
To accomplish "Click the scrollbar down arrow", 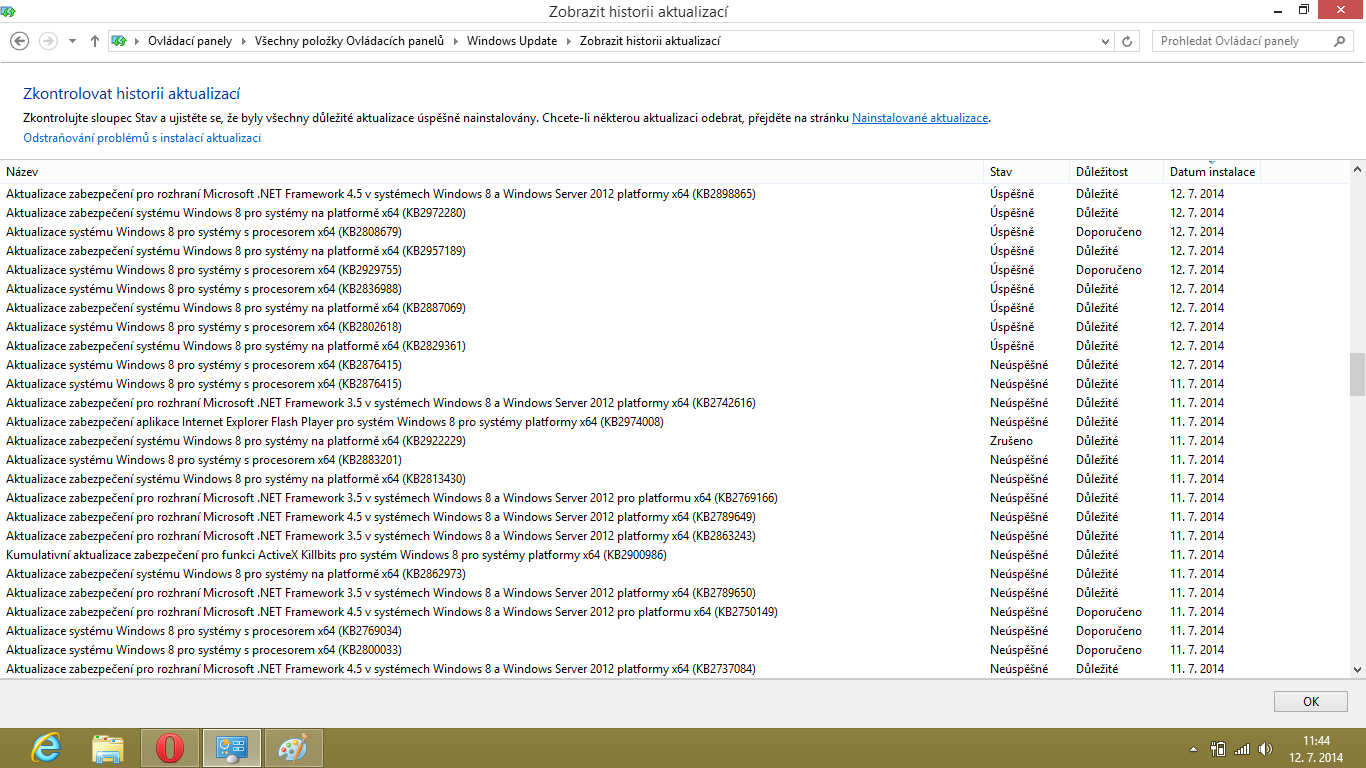I will coord(1357,670).
